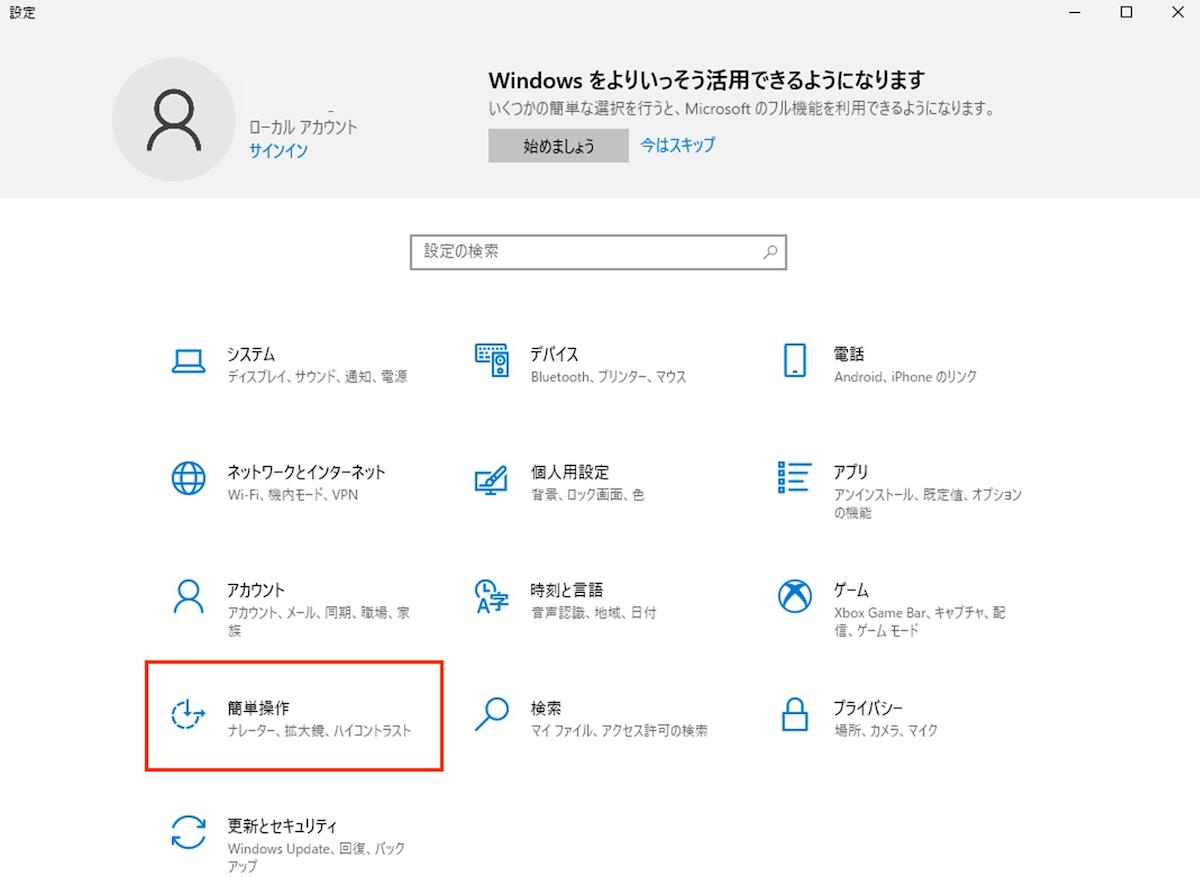Open the 電話 phone icon

(x=794, y=361)
